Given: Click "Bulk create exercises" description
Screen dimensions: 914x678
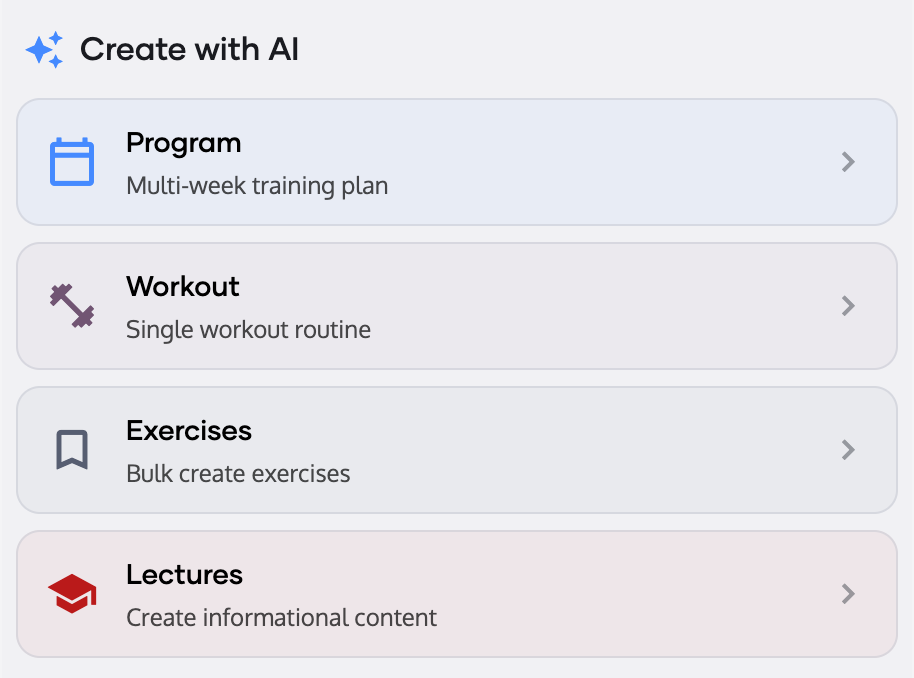Looking at the screenshot, I should [238, 474].
